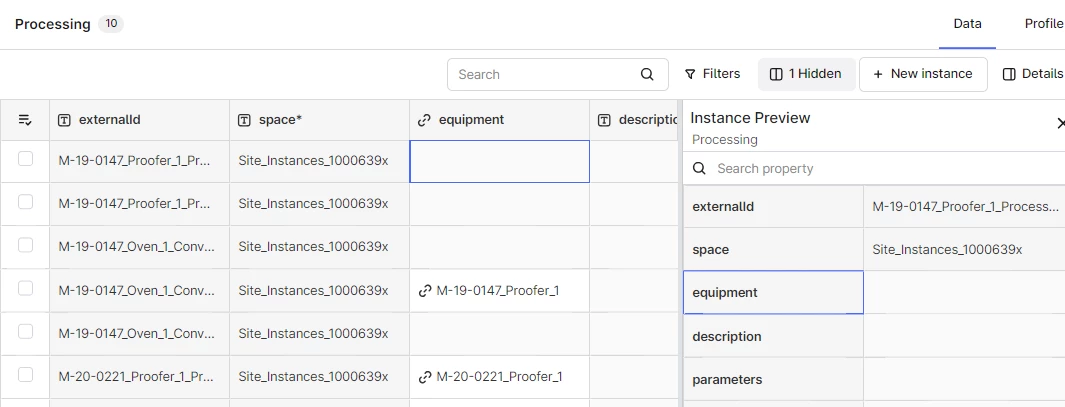Click the space column text-type icon
The height and width of the screenshot is (407, 1065).
pos(244,120)
